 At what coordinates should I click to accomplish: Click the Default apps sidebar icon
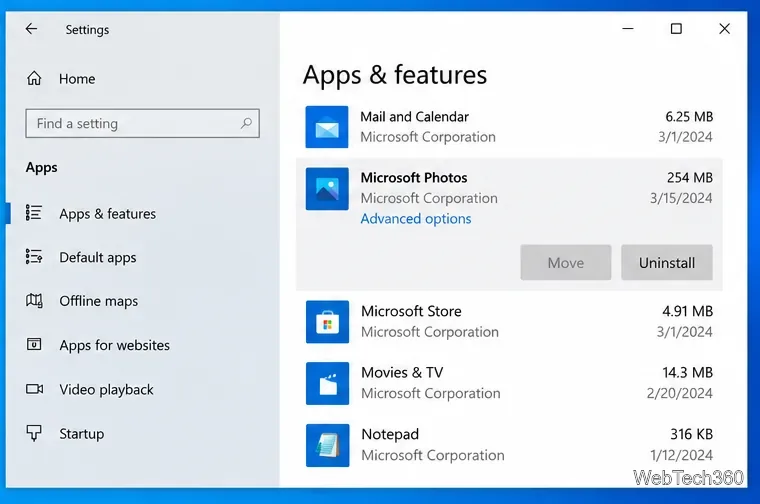[x=33, y=256]
